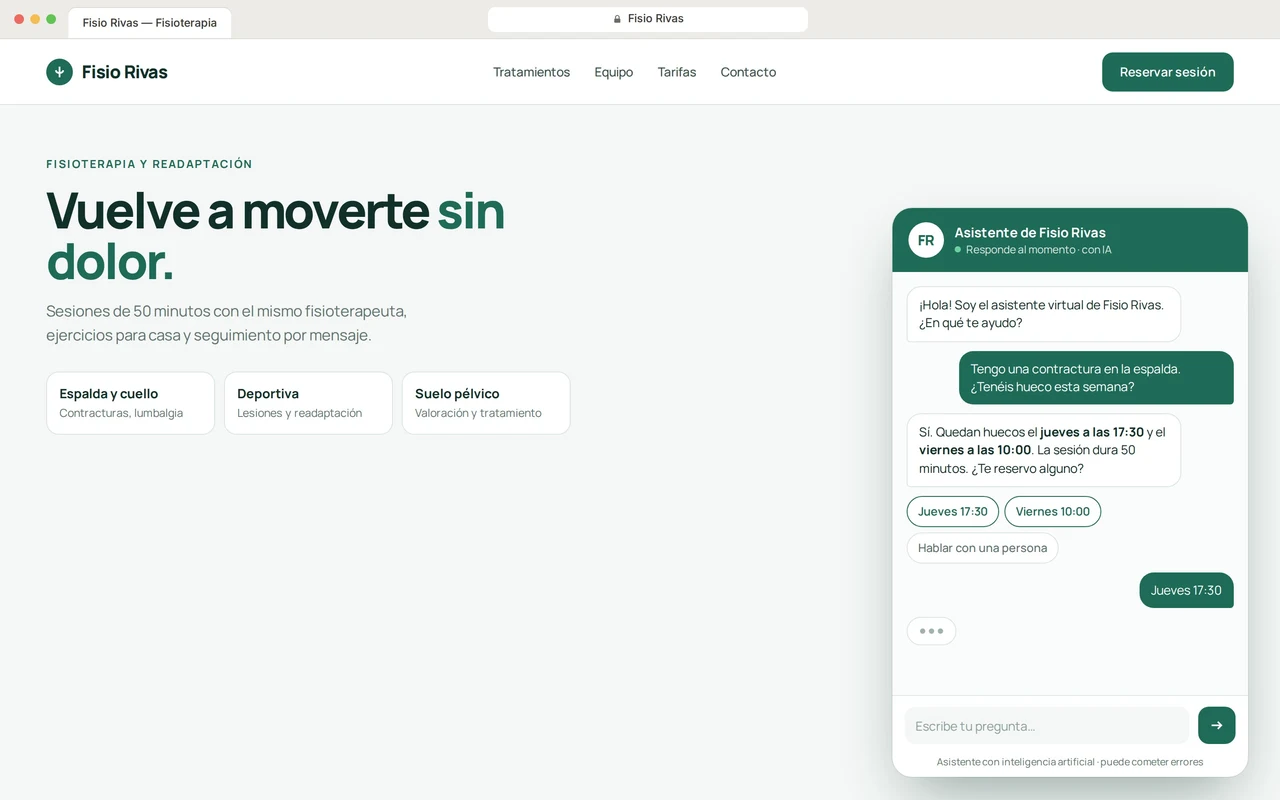Go to the Equipo section
Viewport: 1280px width, 800px height.
click(613, 72)
